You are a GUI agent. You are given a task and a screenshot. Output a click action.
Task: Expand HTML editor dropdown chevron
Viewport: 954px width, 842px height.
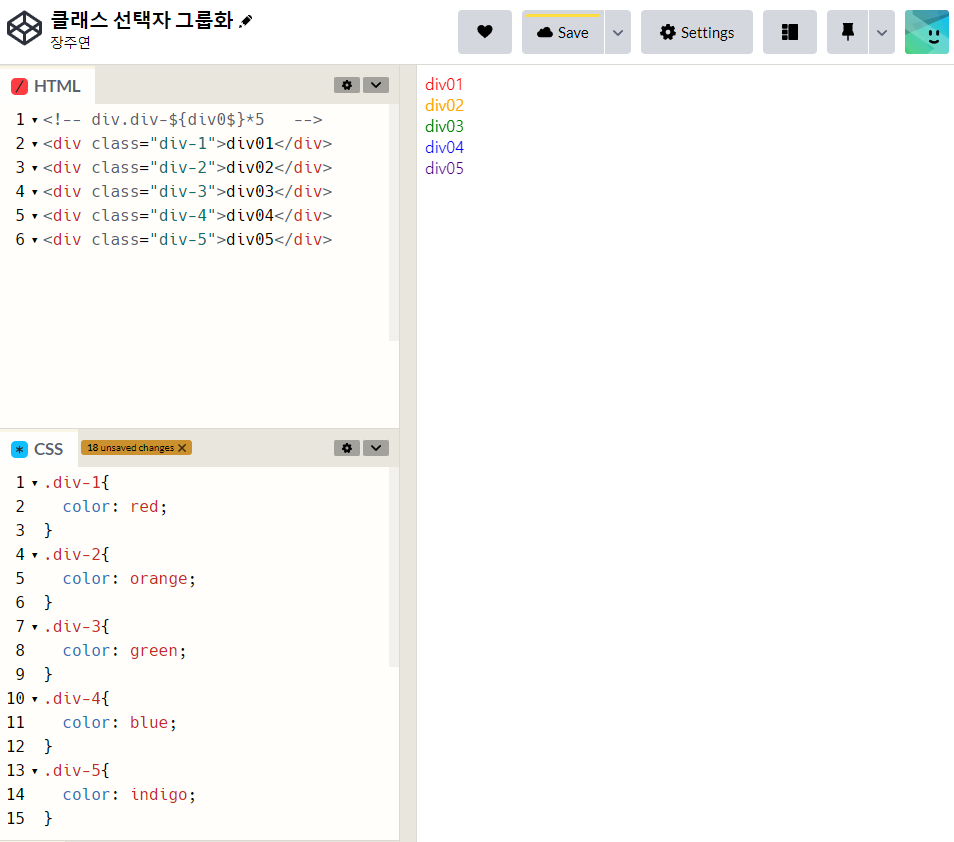(376, 85)
